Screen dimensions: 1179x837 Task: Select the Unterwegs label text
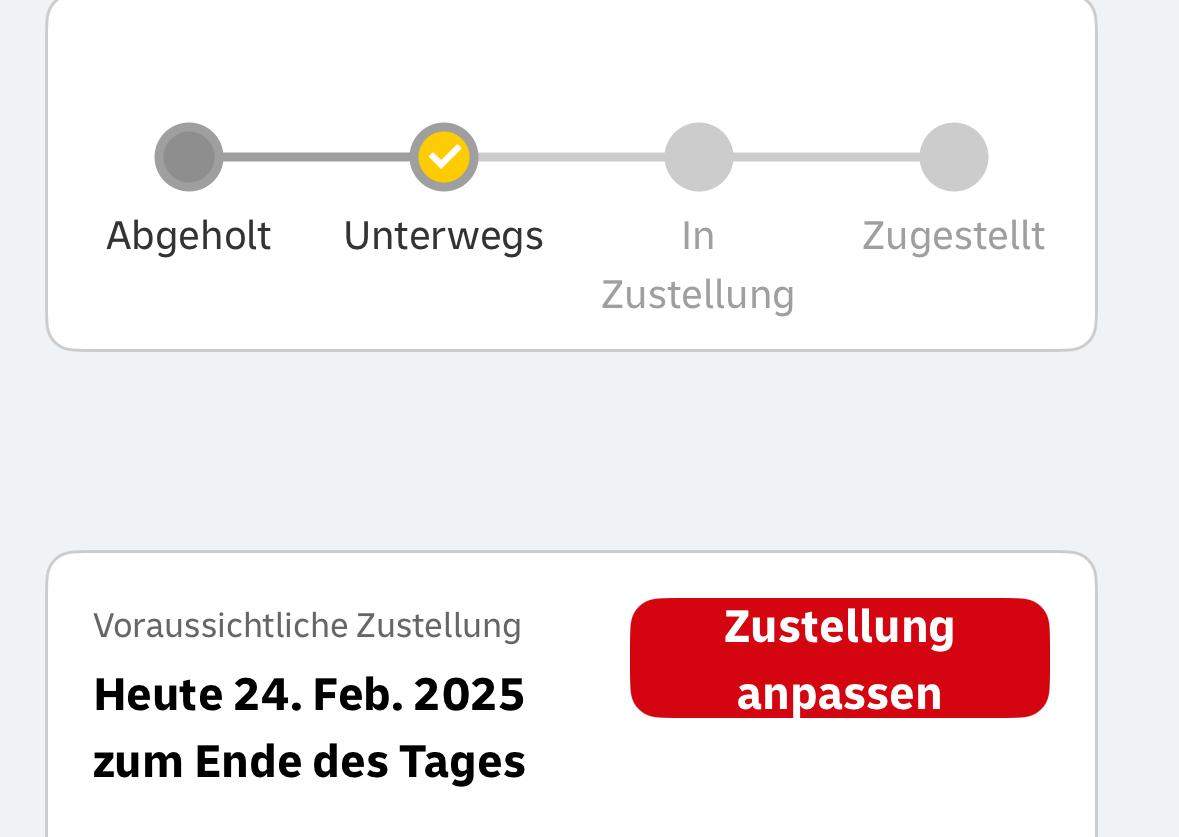tap(444, 235)
